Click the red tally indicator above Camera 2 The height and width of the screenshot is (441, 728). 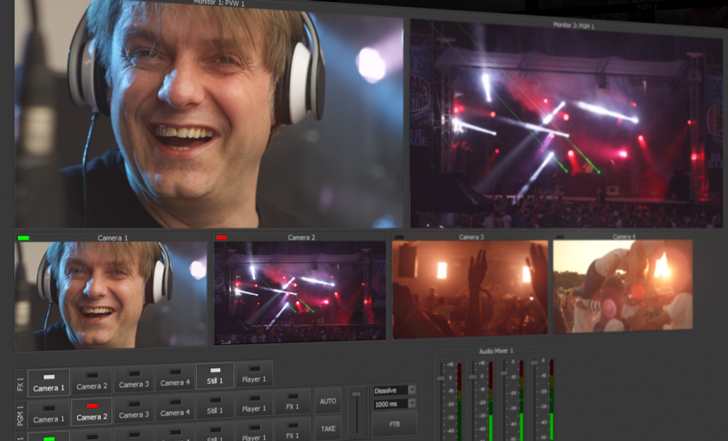click(221, 238)
